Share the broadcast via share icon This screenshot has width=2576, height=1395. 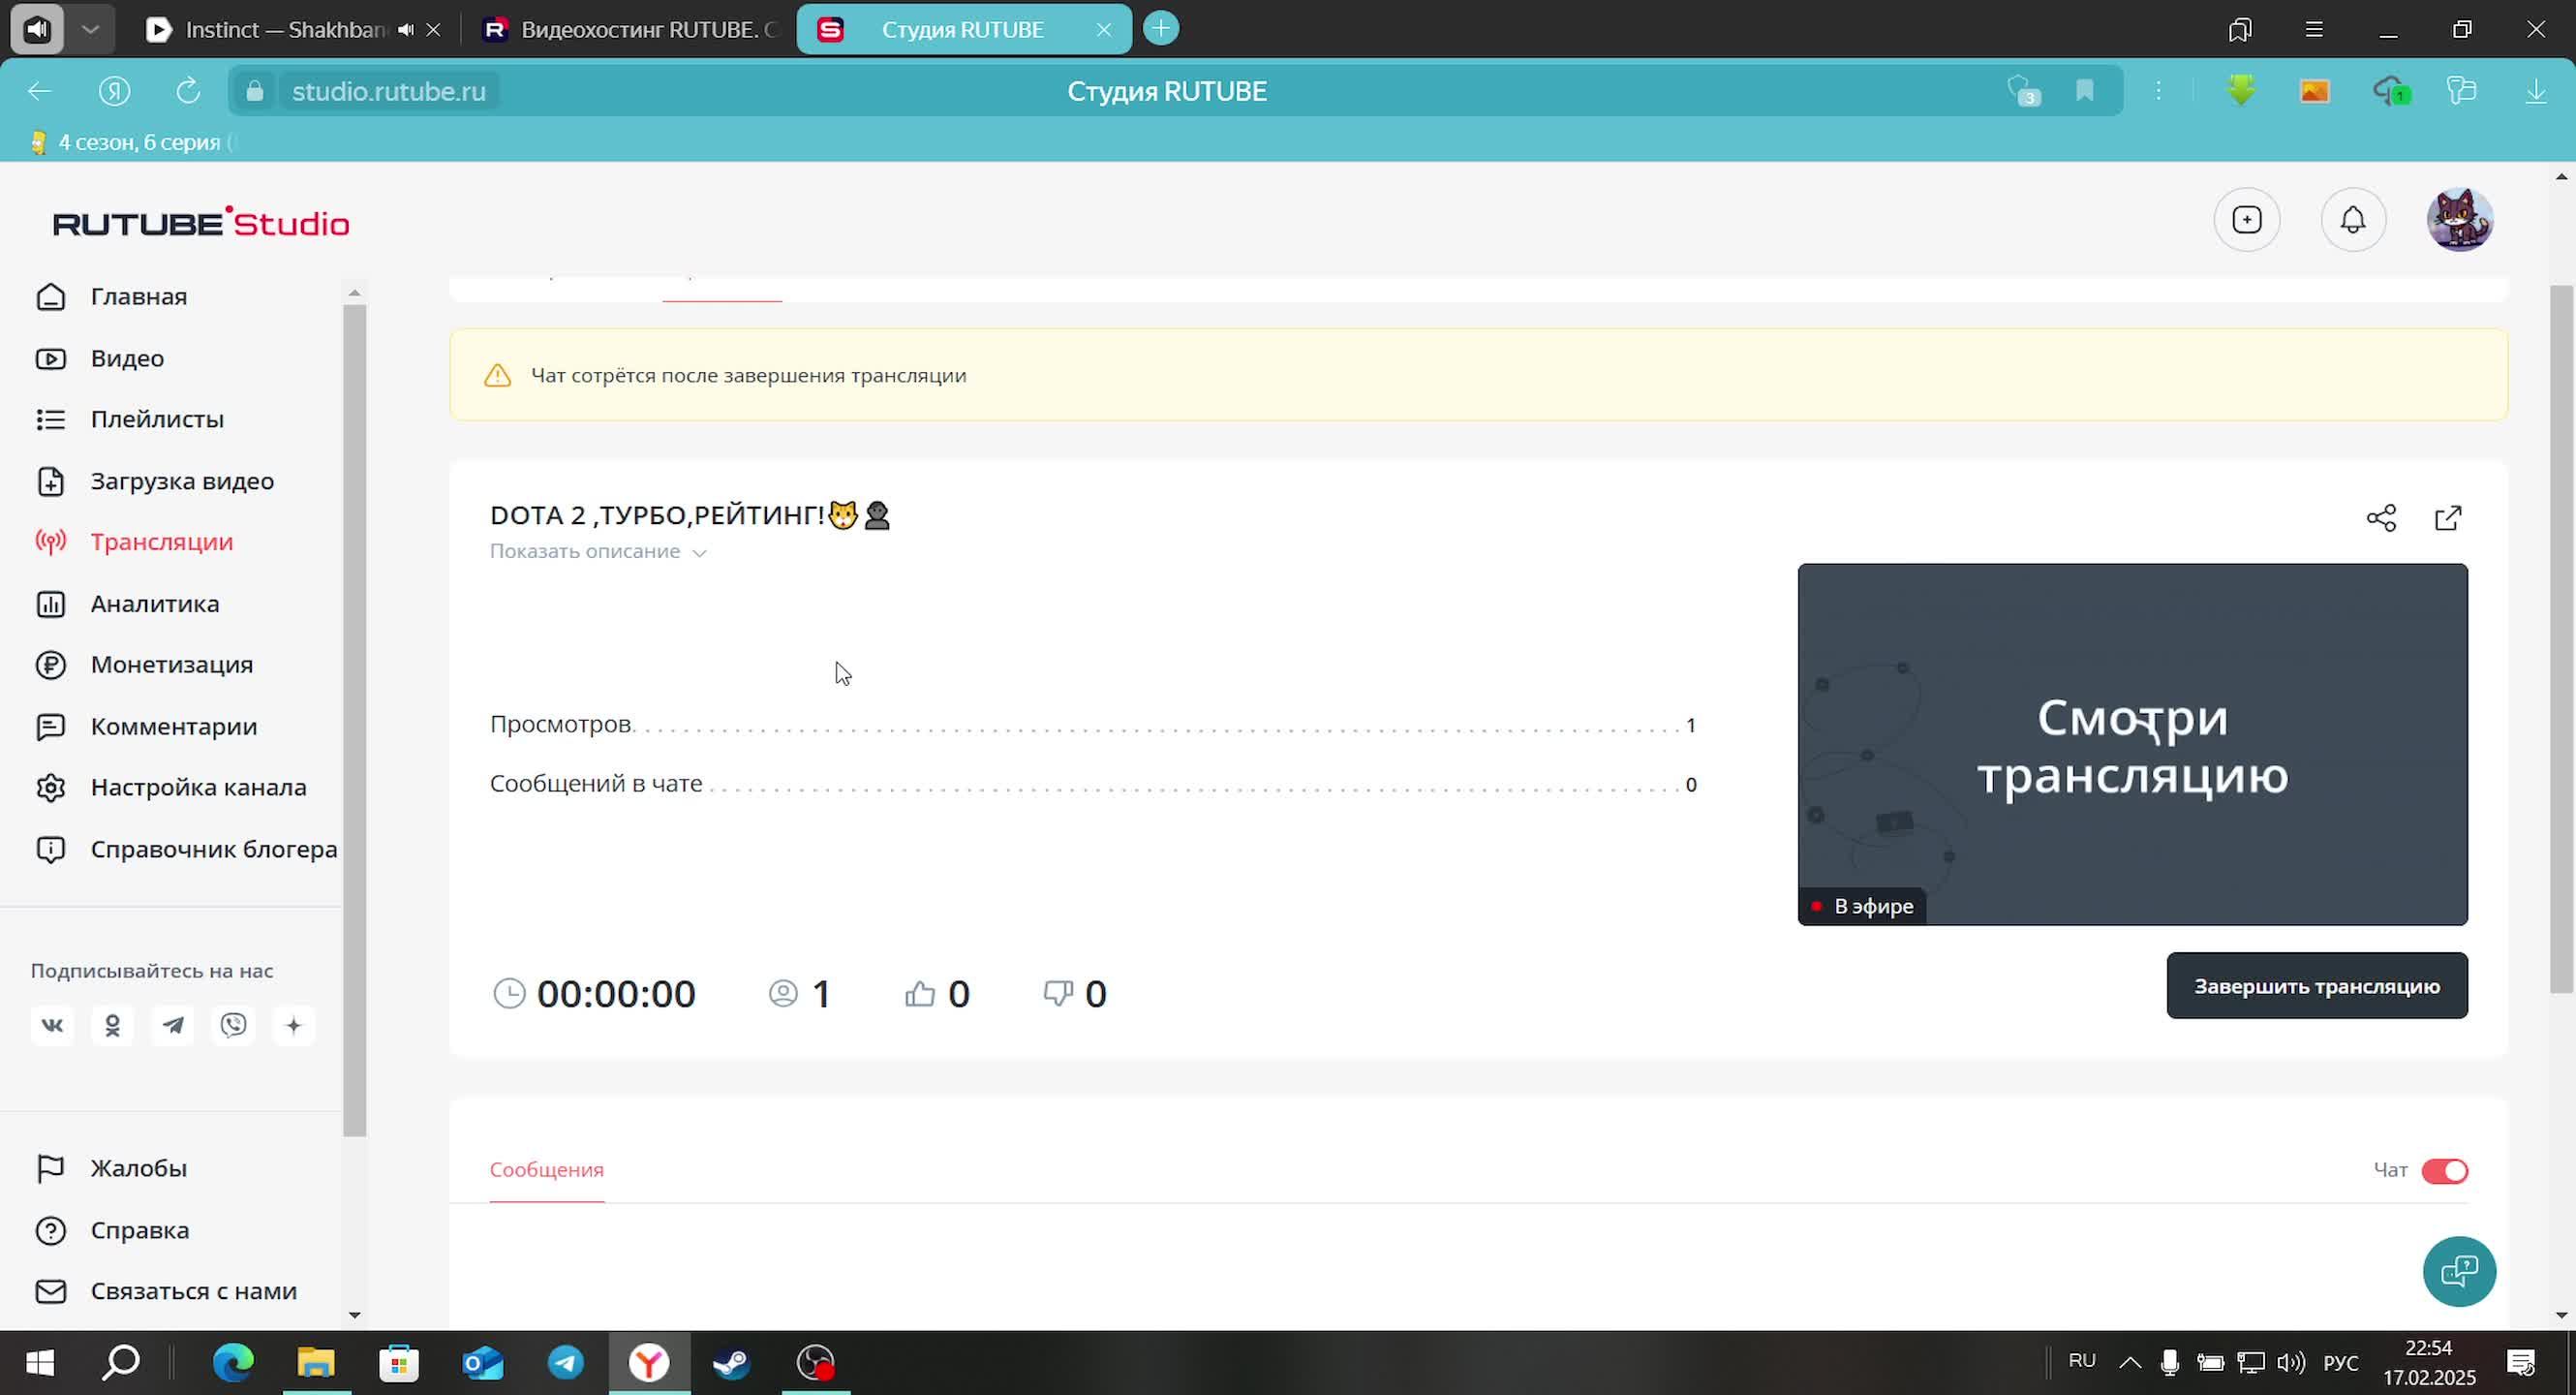click(x=2381, y=518)
